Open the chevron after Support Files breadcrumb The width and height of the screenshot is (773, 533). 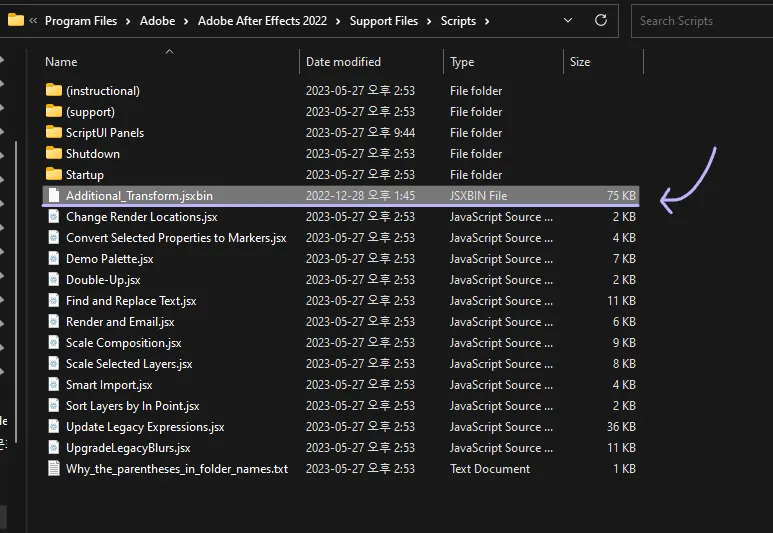[x=429, y=21]
